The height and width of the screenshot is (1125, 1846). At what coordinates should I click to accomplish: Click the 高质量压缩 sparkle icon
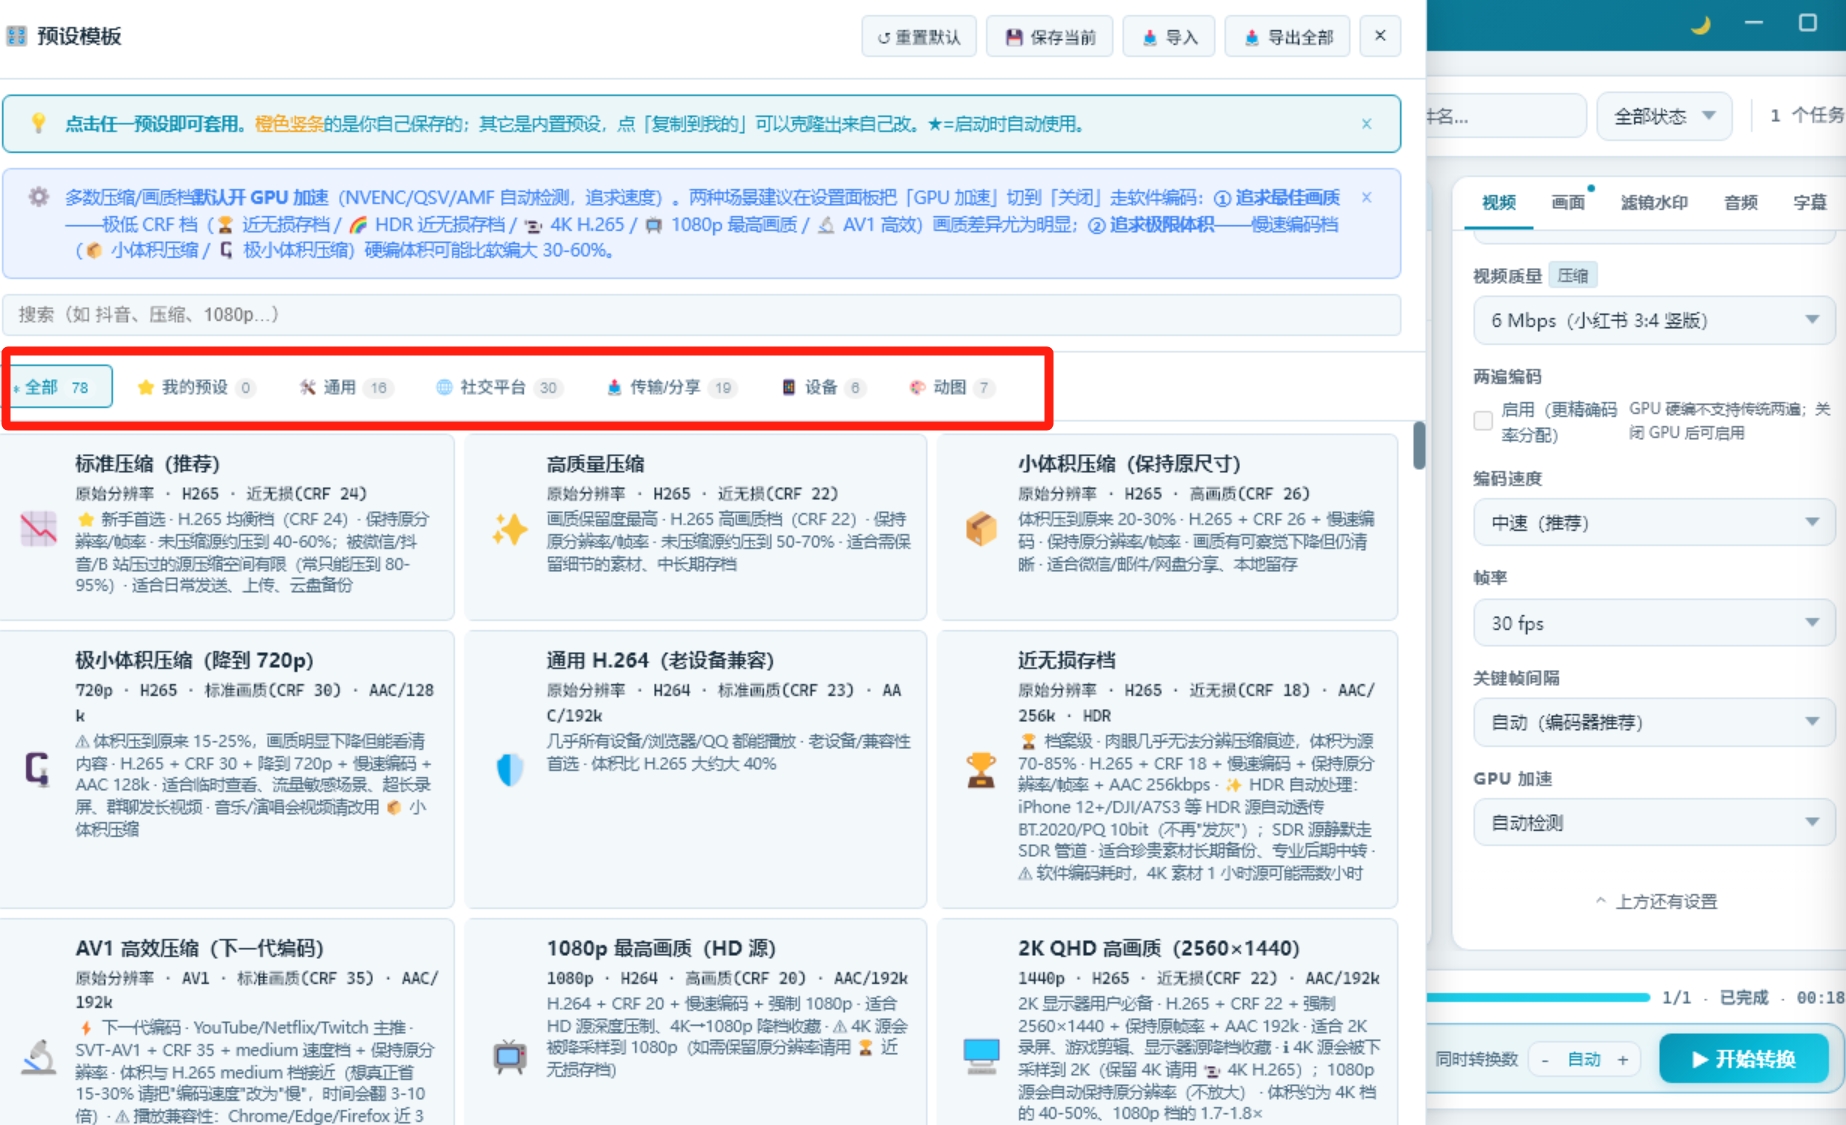coord(510,528)
